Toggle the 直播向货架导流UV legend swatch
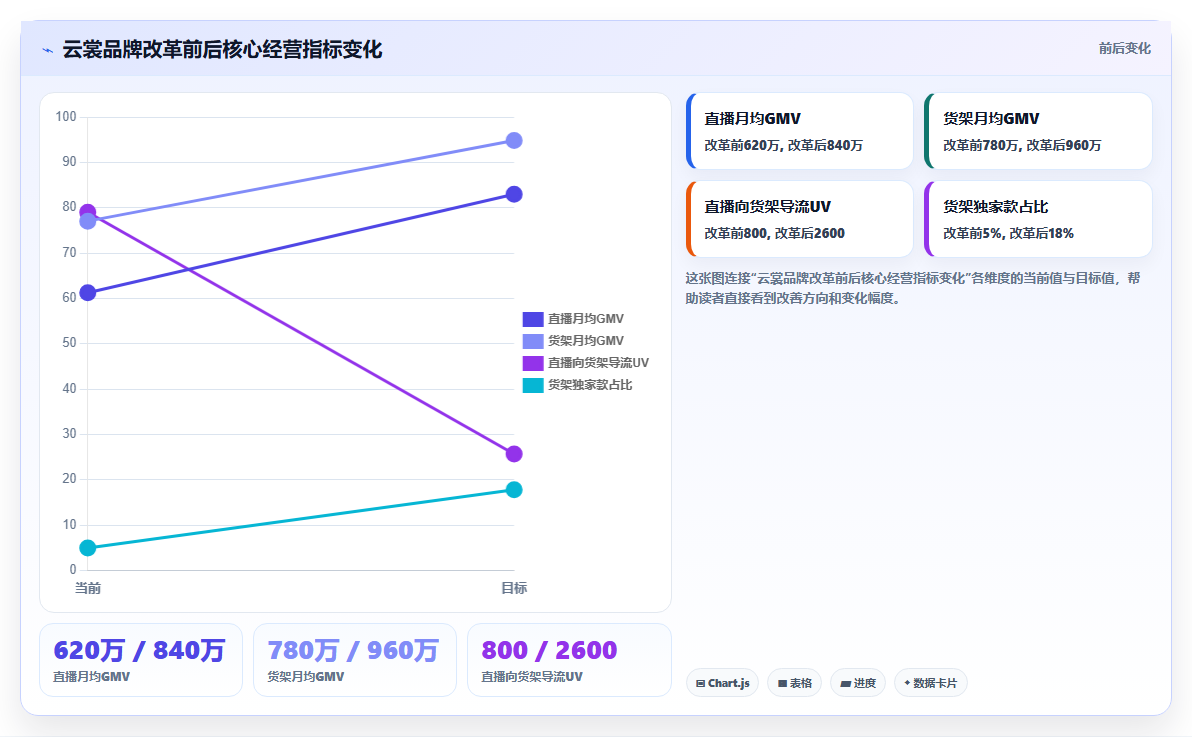 (x=533, y=364)
